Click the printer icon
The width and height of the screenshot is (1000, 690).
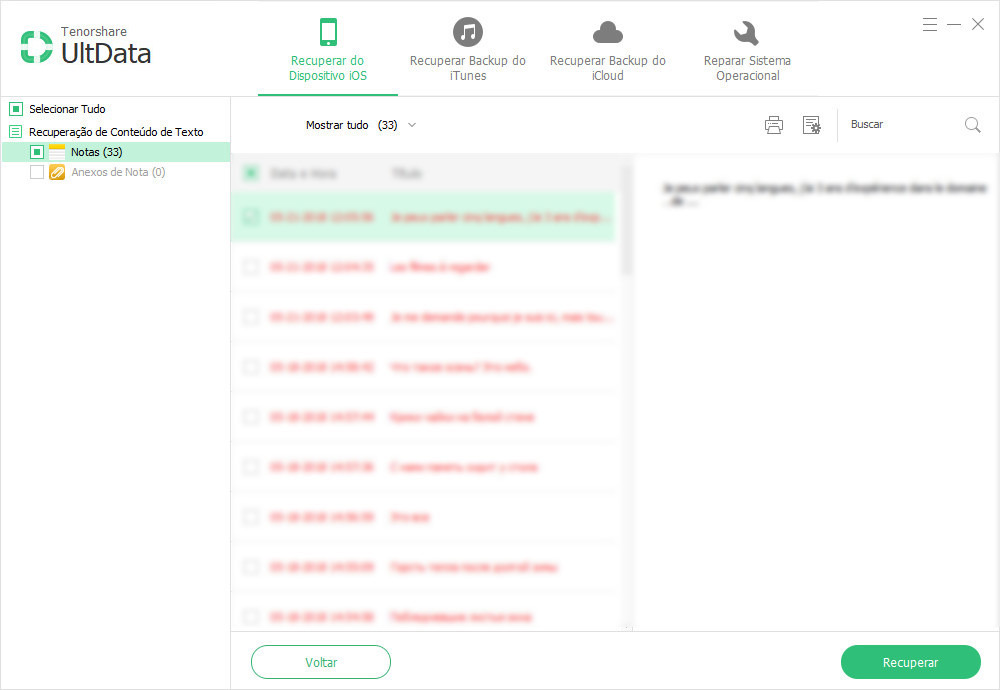(x=774, y=125)
